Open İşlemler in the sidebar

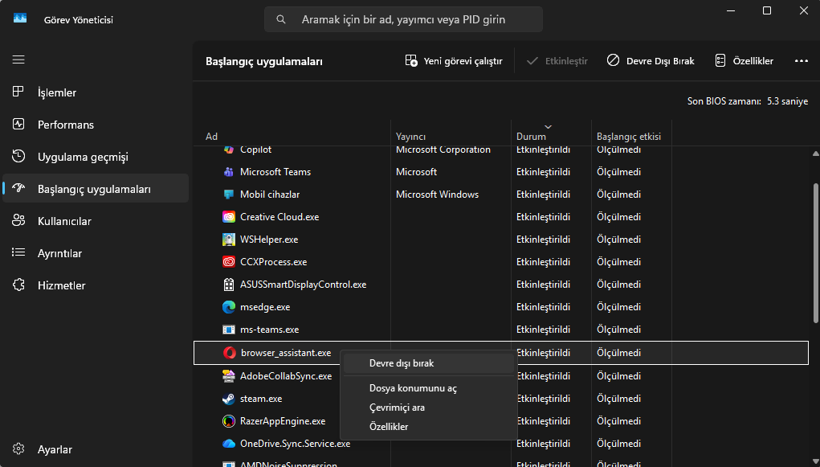pyautogui.click(x=57, y=93)
